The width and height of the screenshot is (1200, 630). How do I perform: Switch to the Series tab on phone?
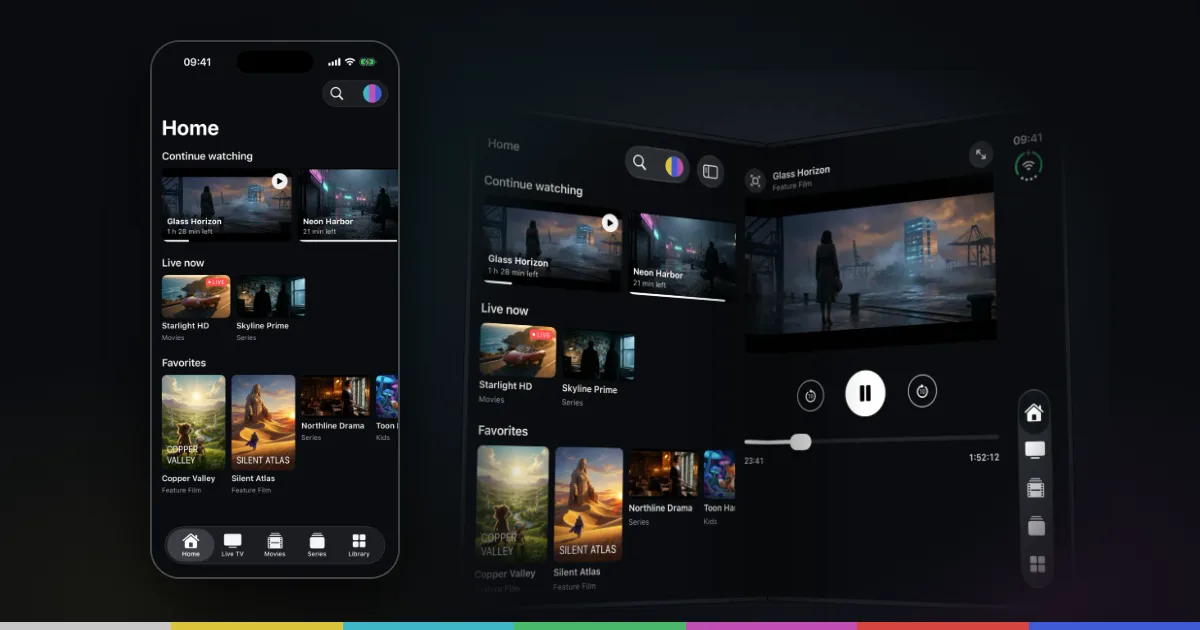coord(317,545)
